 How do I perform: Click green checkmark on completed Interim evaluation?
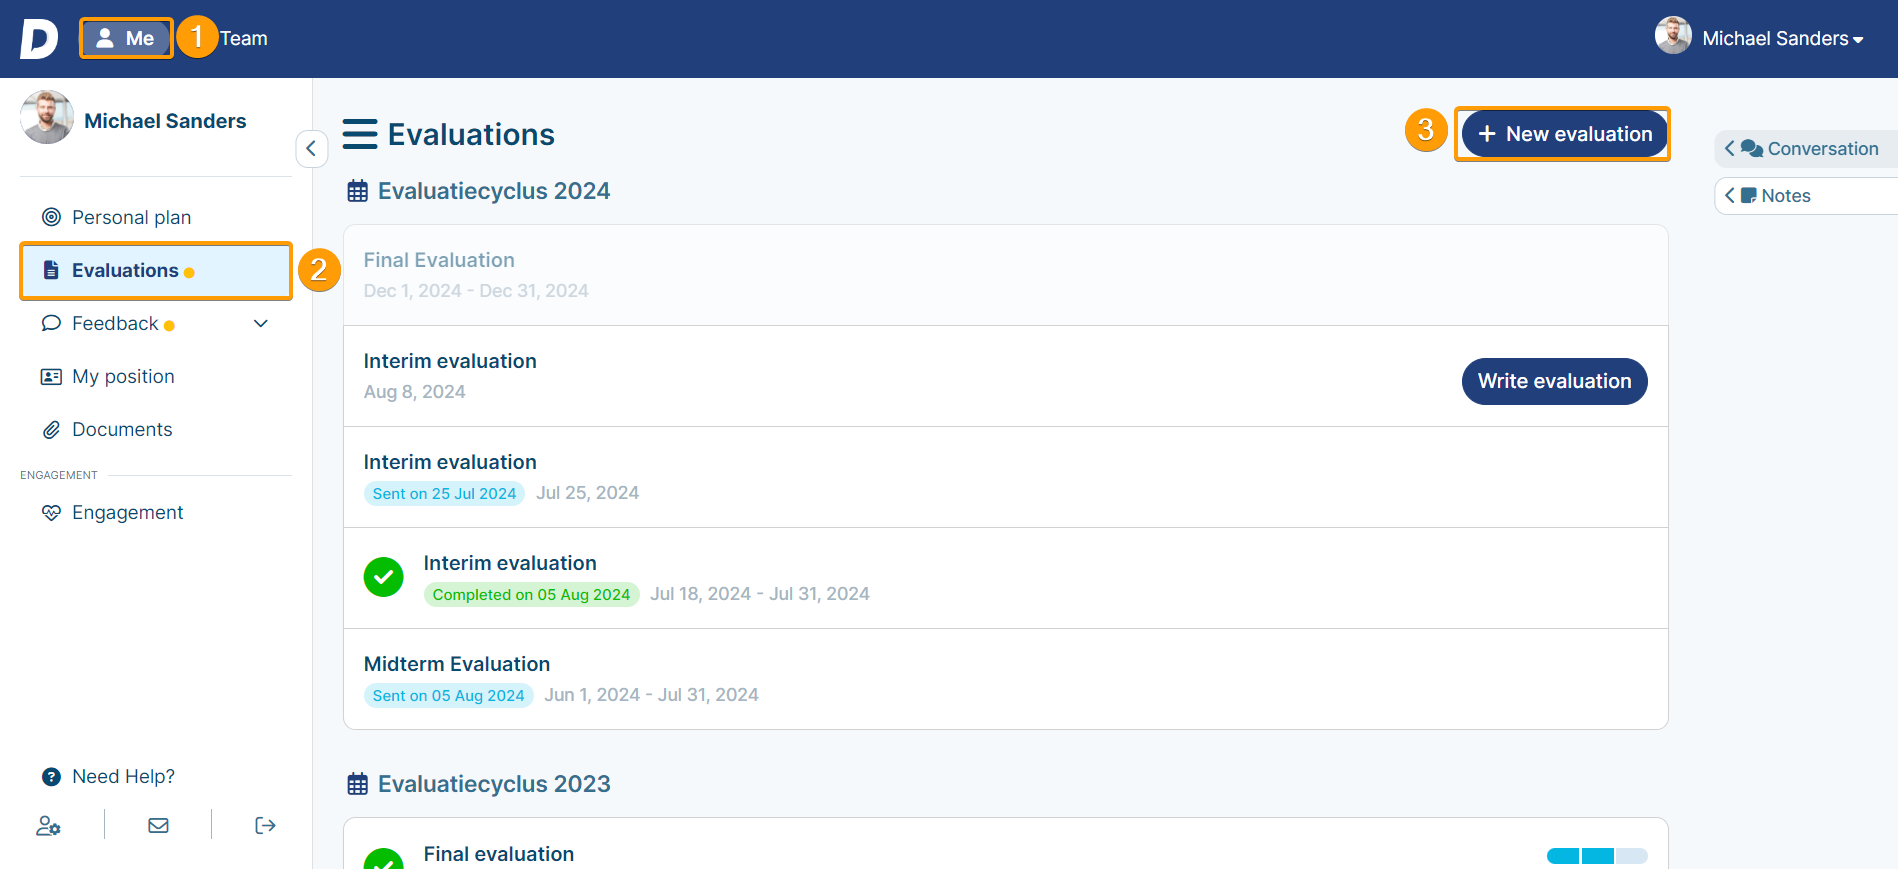point(383,577)
